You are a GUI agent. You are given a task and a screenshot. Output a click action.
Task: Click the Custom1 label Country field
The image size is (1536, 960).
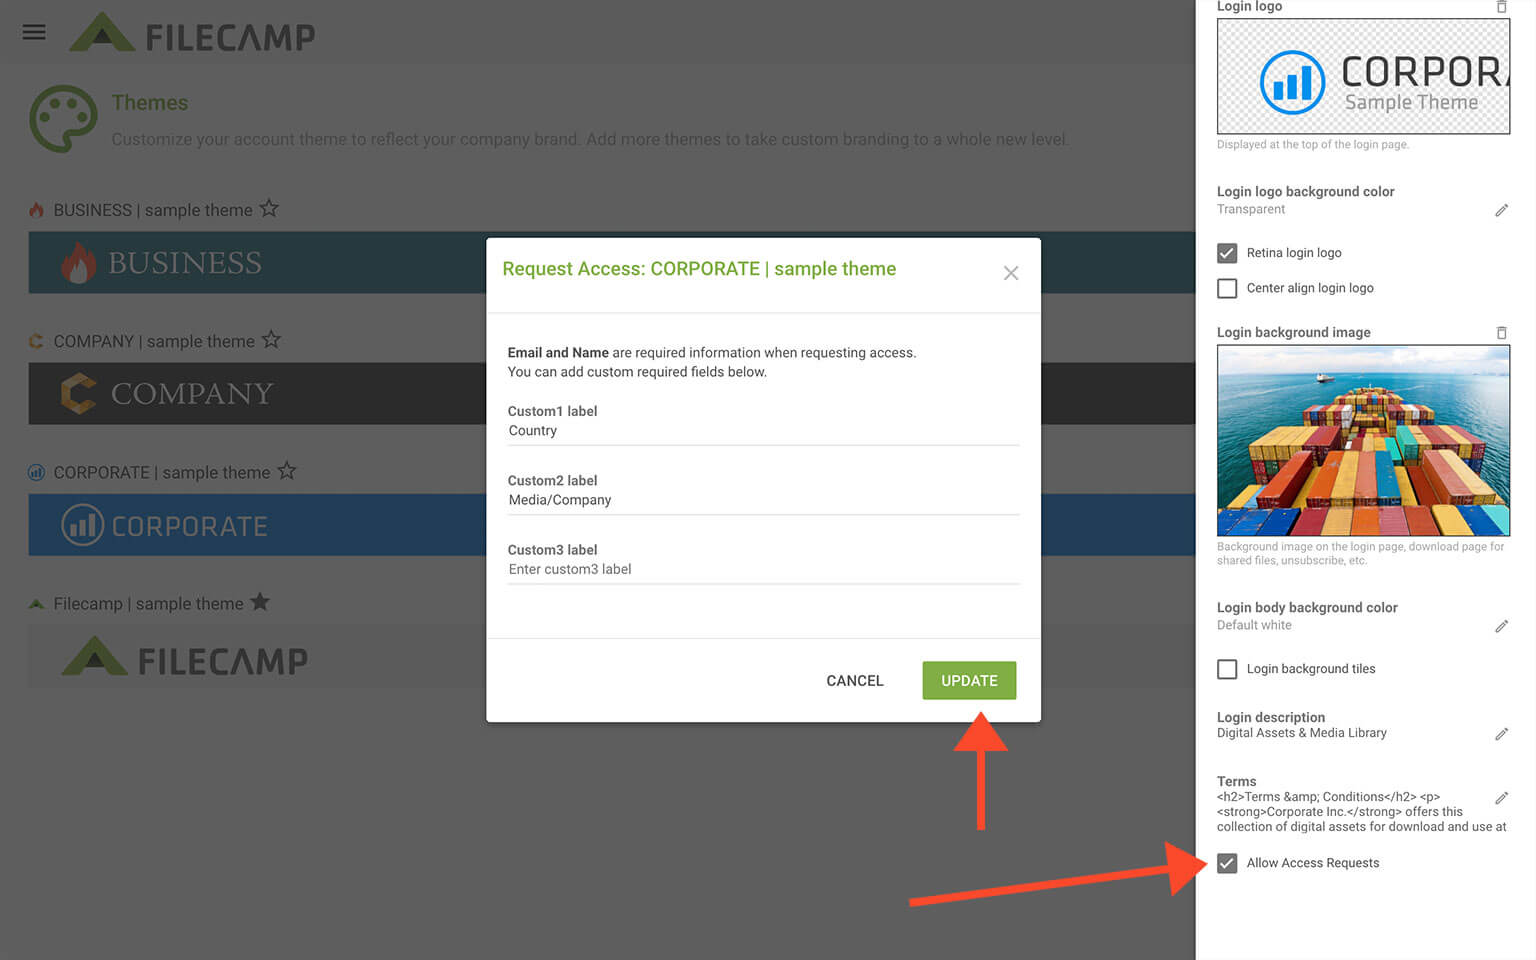click(762, 431)
